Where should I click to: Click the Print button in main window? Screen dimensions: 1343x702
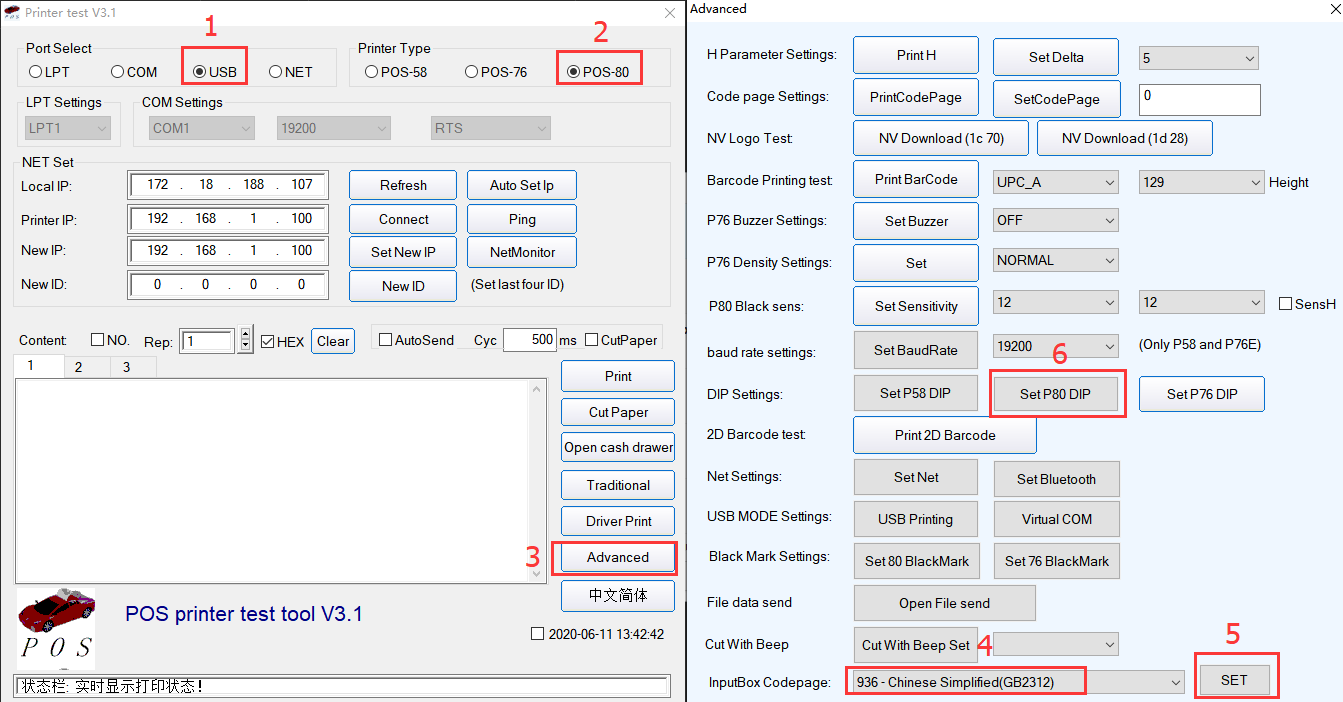click(618, 376)
